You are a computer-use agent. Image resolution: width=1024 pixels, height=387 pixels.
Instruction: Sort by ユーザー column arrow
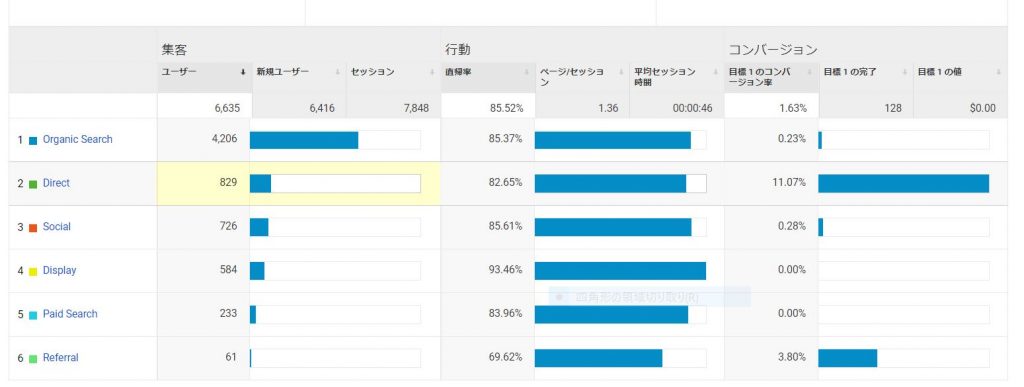pyautogui.click(x=244, y=72)
